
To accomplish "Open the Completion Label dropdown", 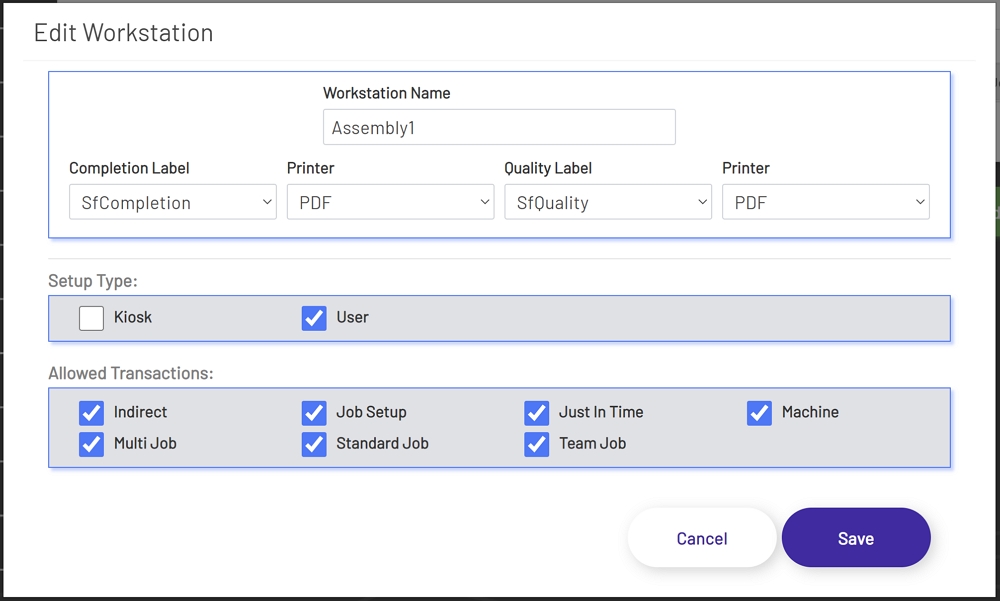I will click(x=172, y=202).
